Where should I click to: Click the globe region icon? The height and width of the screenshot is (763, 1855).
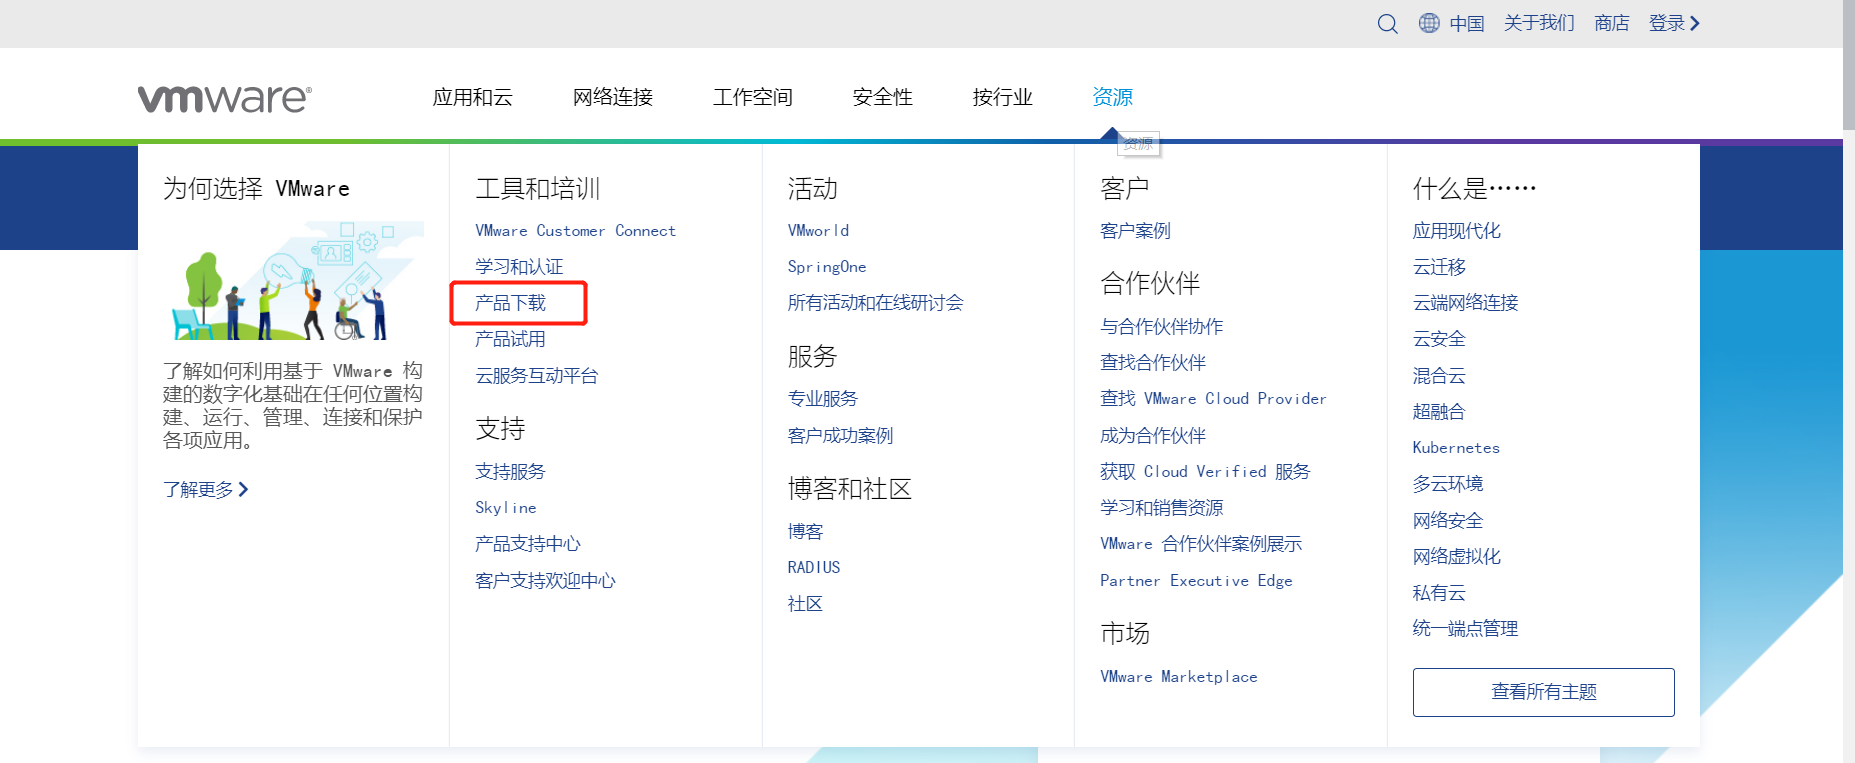[1429, 23]
